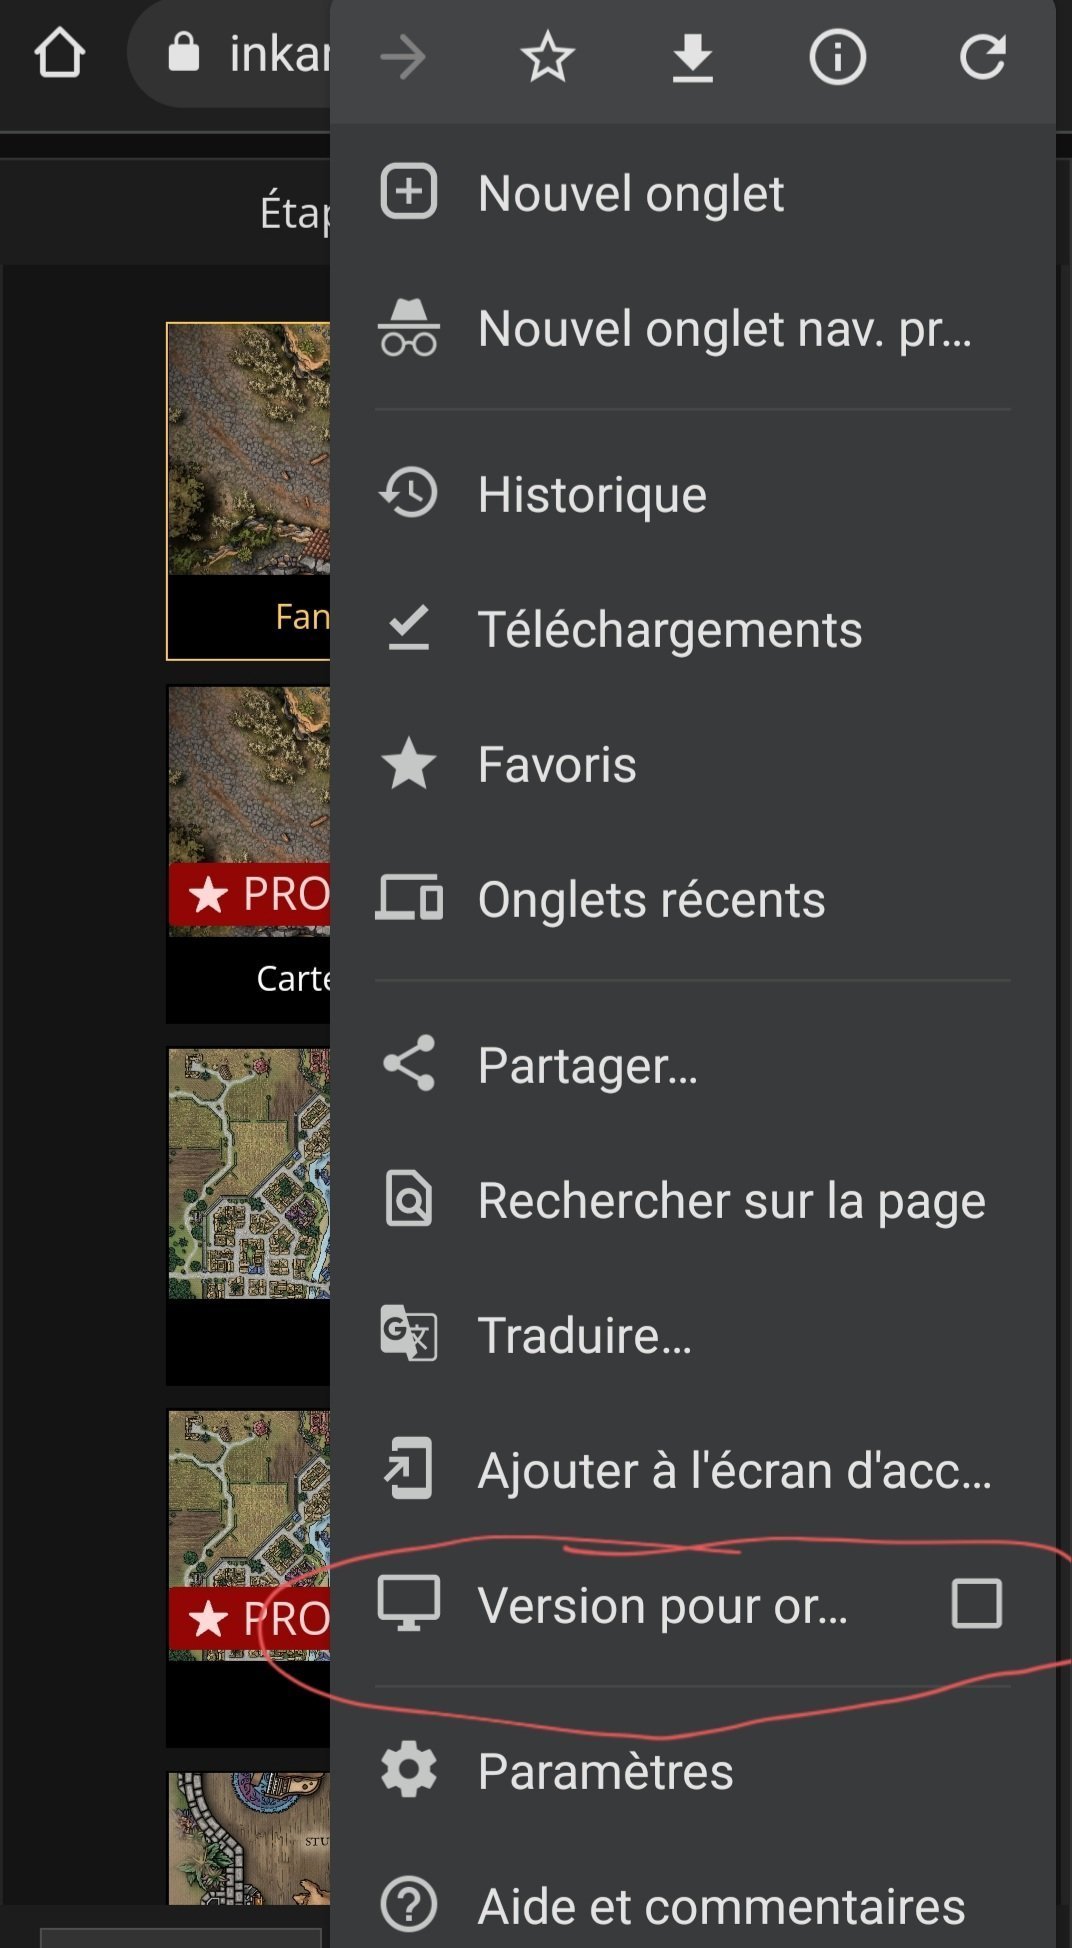Open Favoris from the menu

tap(557, 765)
